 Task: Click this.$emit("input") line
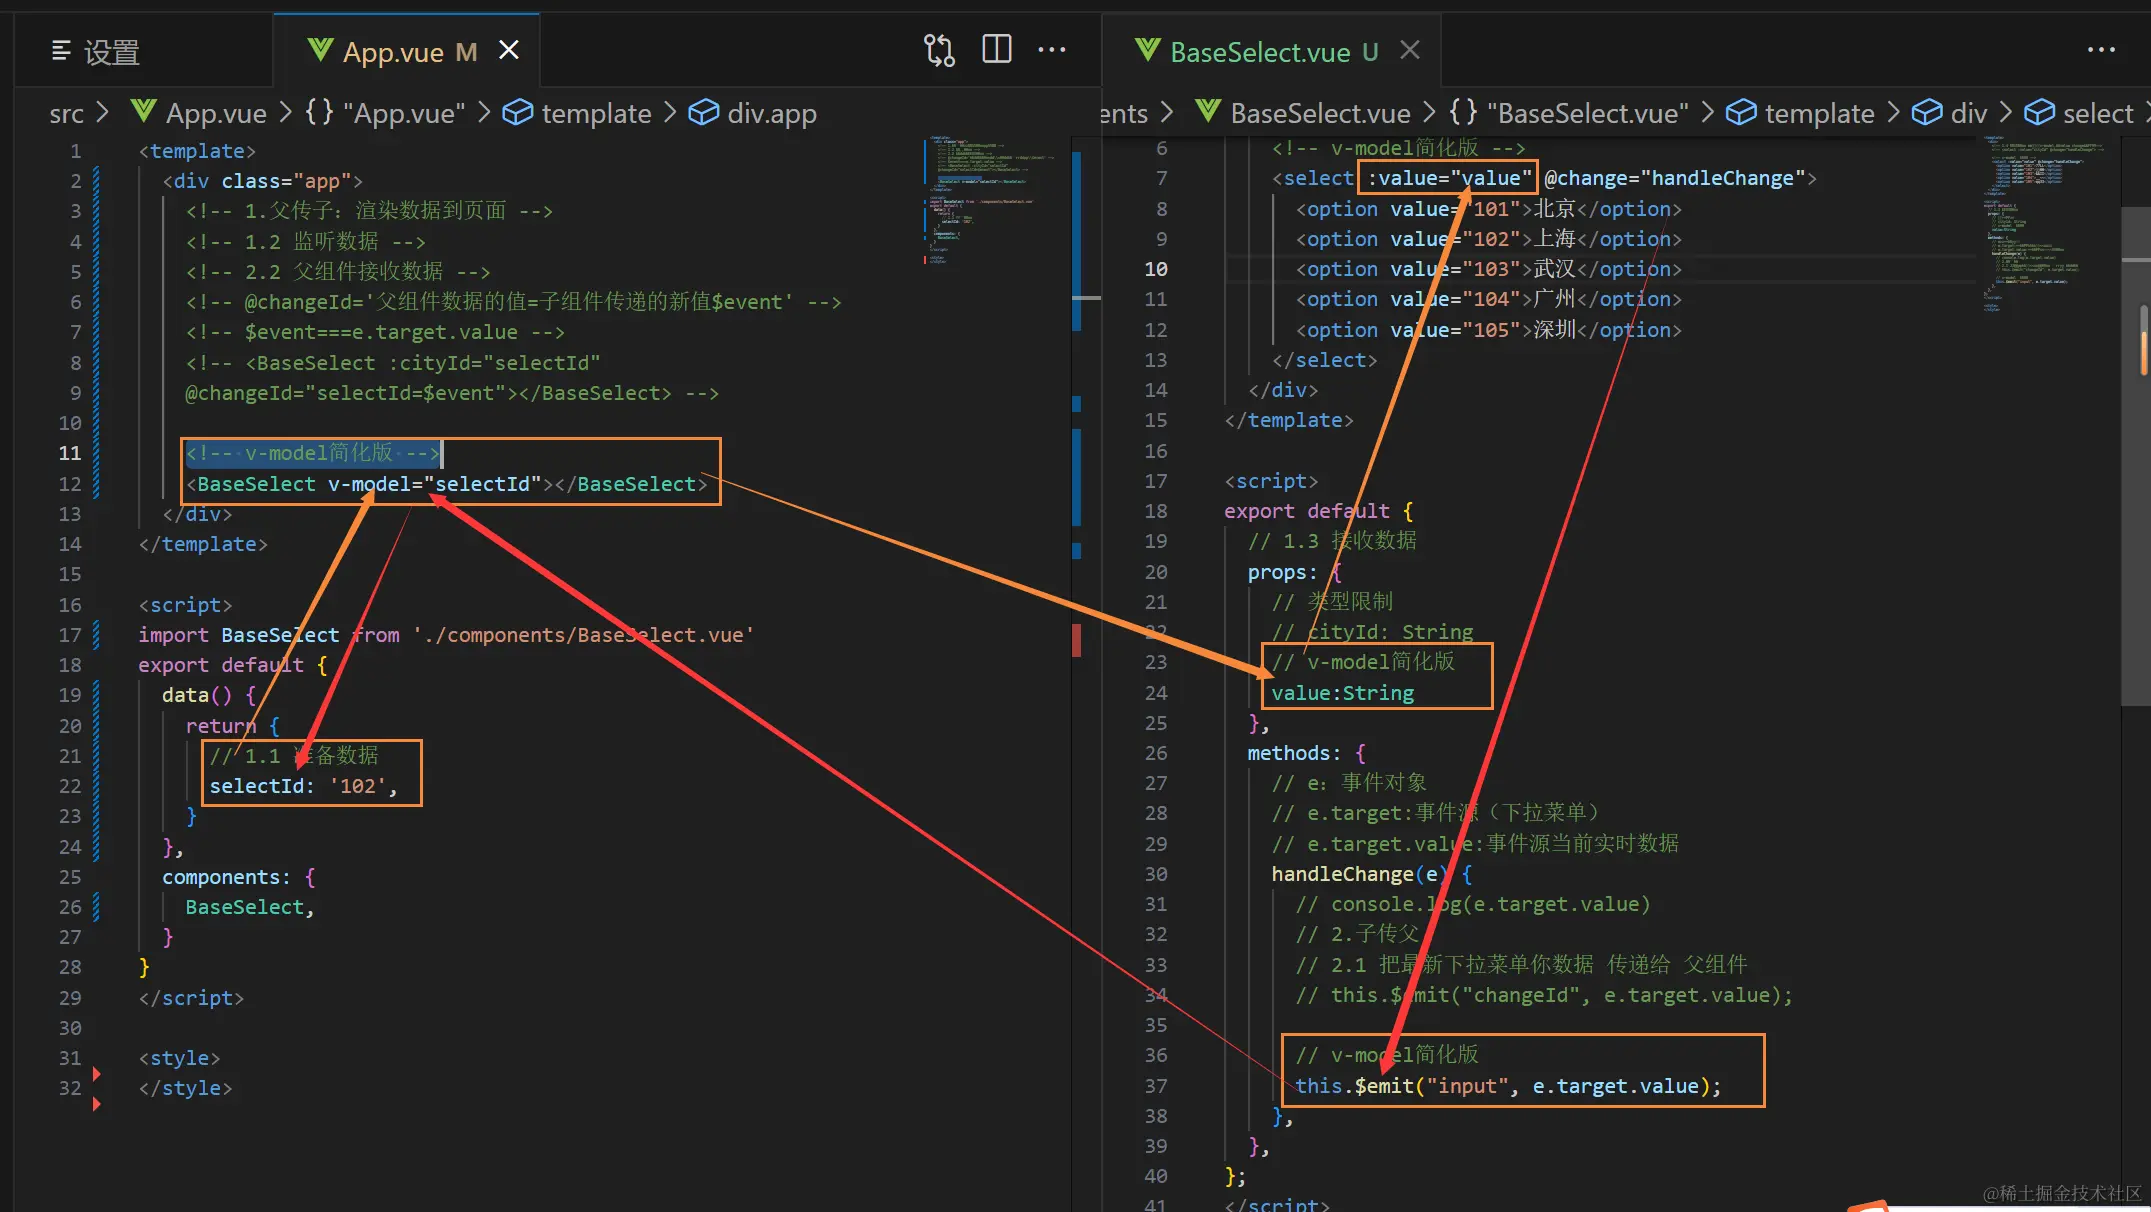[1508, 1087]
